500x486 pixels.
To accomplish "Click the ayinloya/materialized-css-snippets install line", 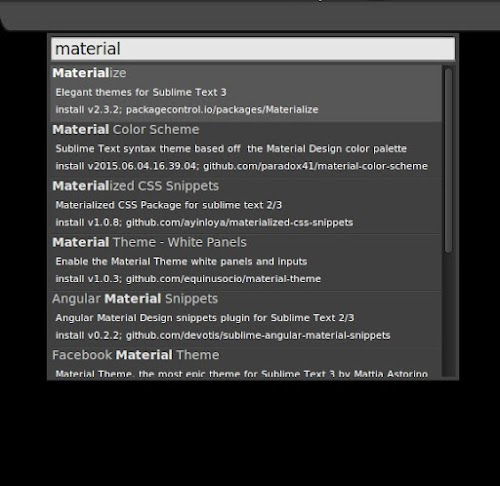I will (204, 222).
